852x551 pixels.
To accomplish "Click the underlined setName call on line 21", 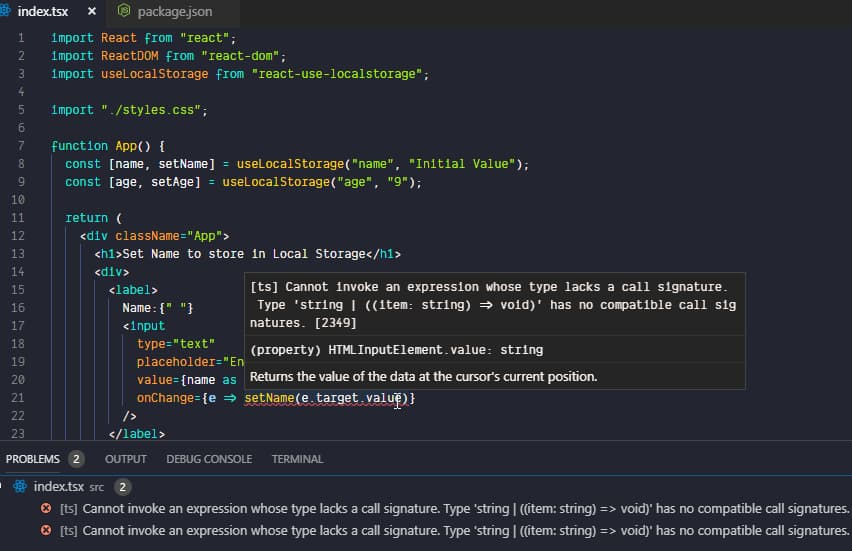I will [x=269, y=398].
